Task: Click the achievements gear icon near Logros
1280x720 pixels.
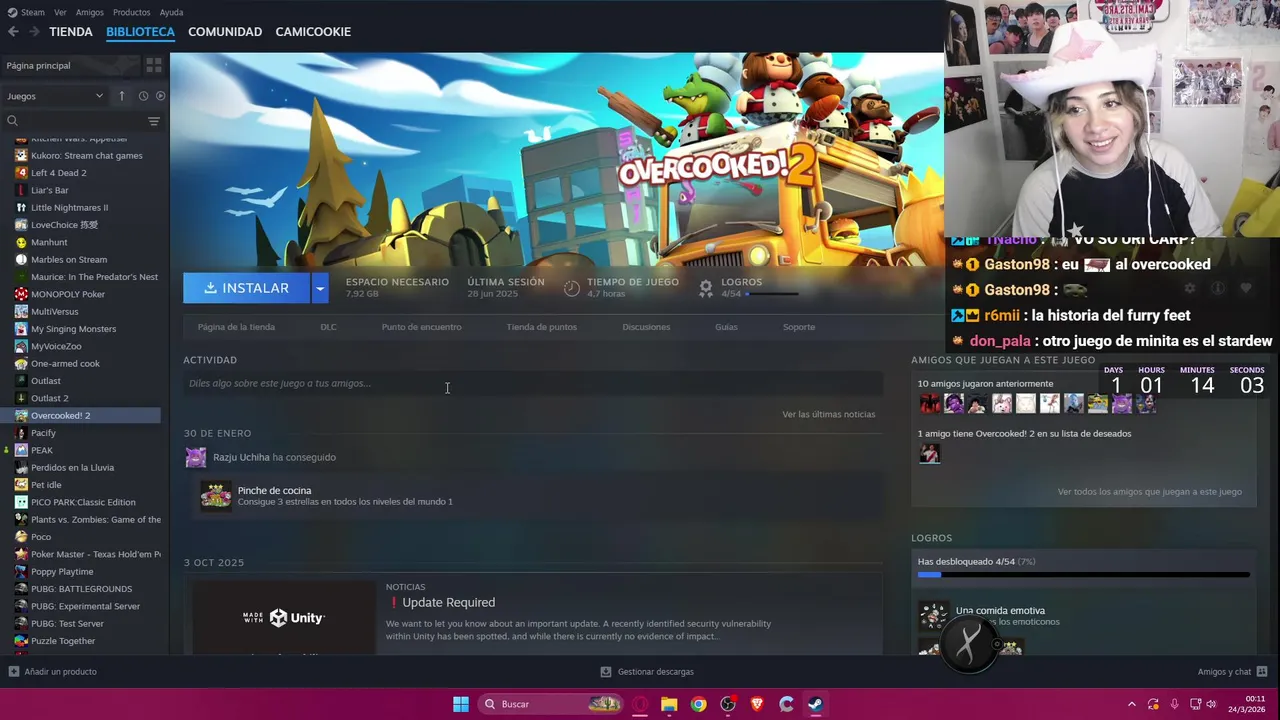Action: click(706, 288)
